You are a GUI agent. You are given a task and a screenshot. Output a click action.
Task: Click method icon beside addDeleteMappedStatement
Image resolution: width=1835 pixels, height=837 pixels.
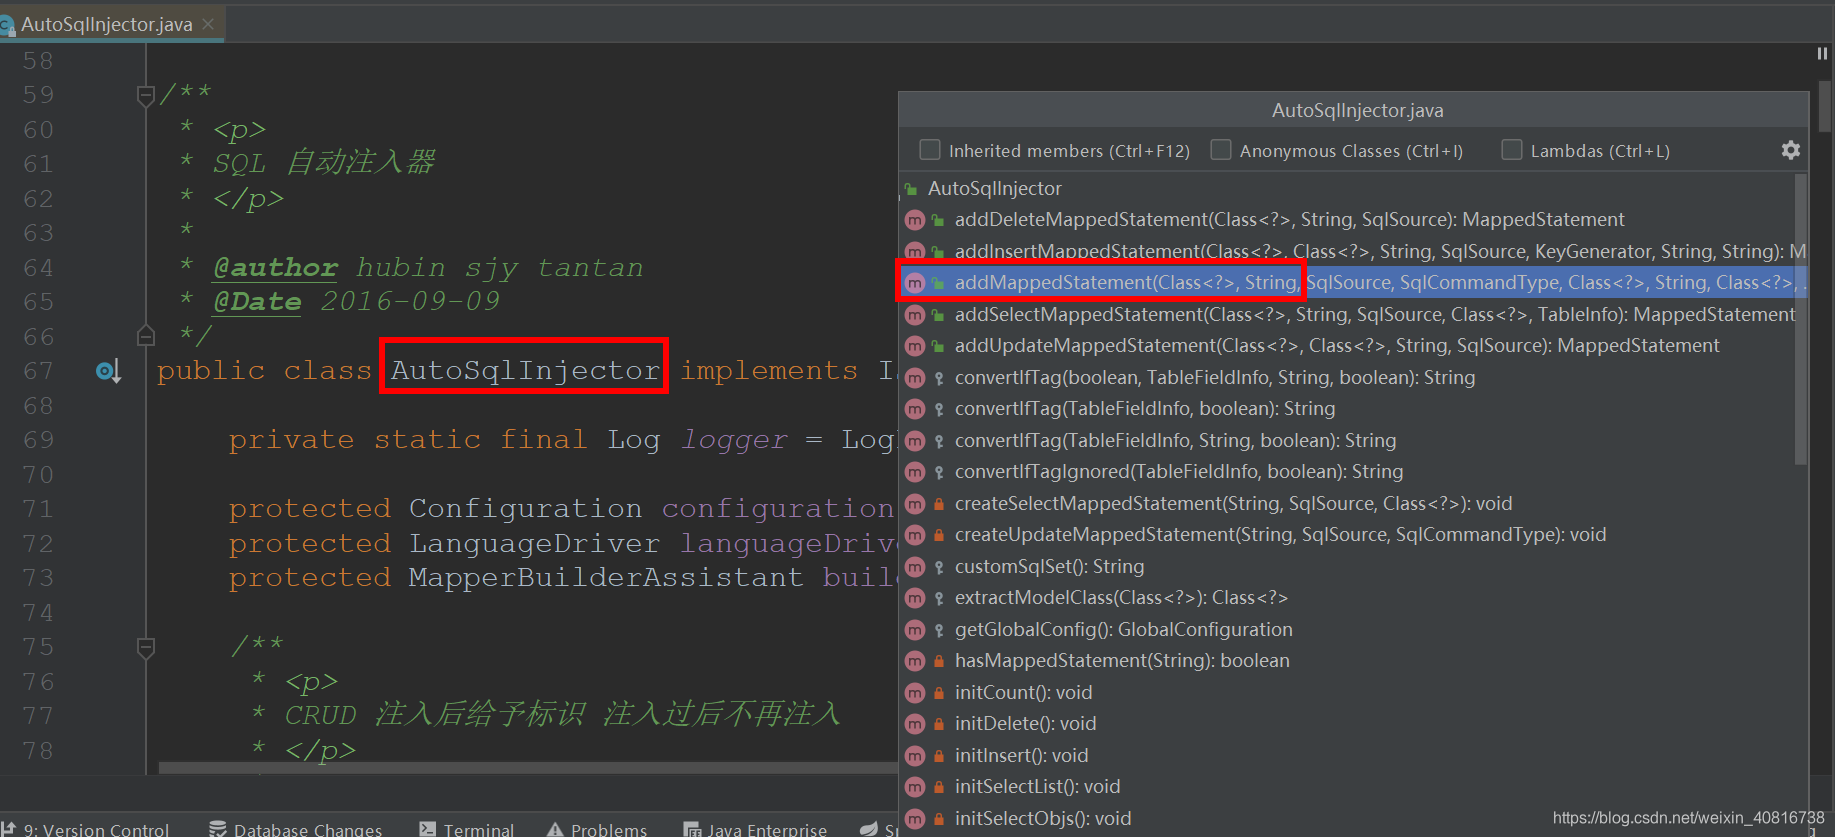914,220
